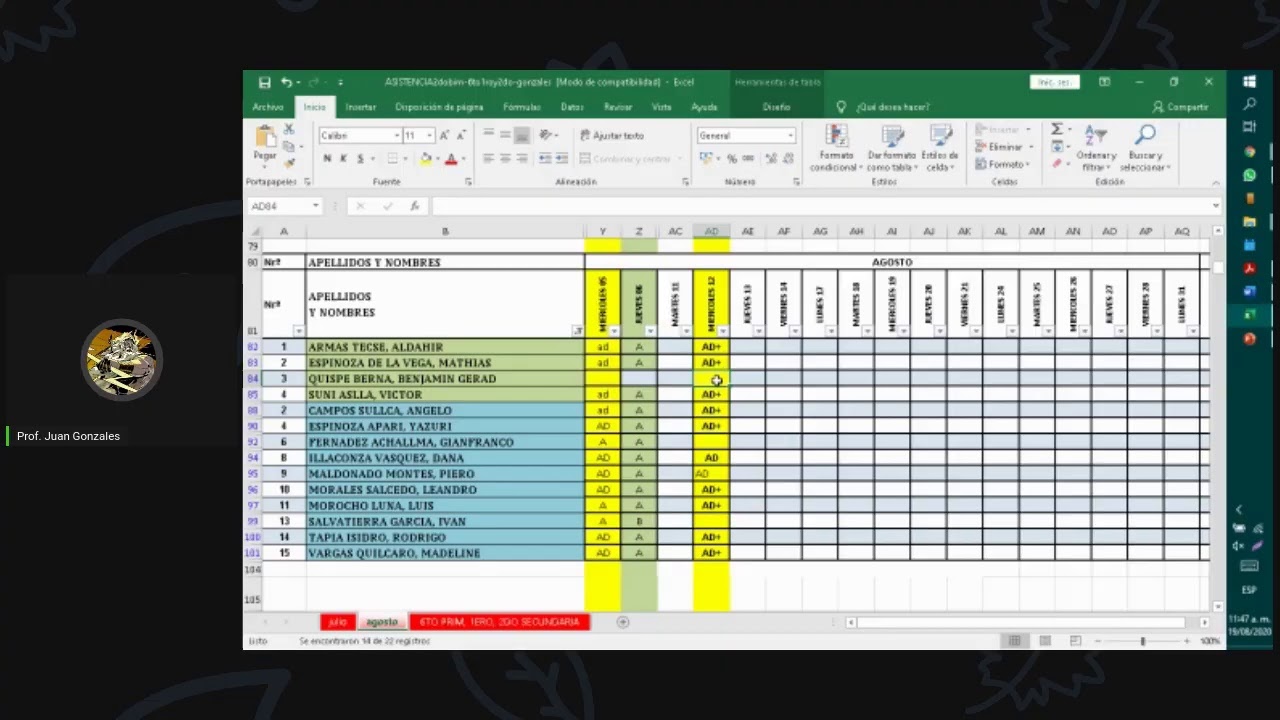Screen dimensions: 1280x720
Task: Add a new sheet with plus icon
Action: [x=623, y=622]
